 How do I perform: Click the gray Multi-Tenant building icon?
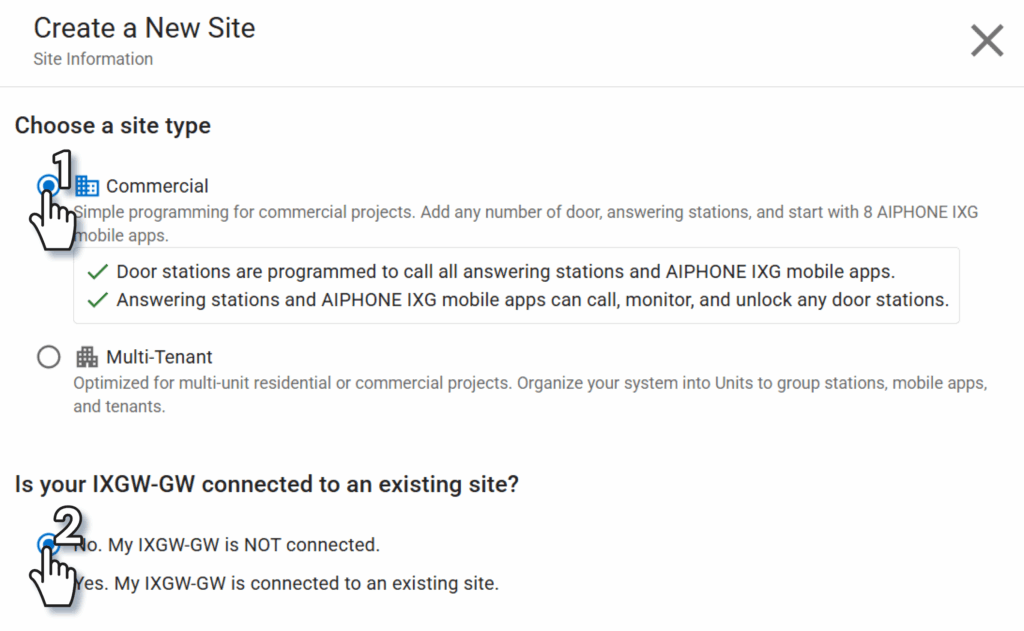click(88, 357)
